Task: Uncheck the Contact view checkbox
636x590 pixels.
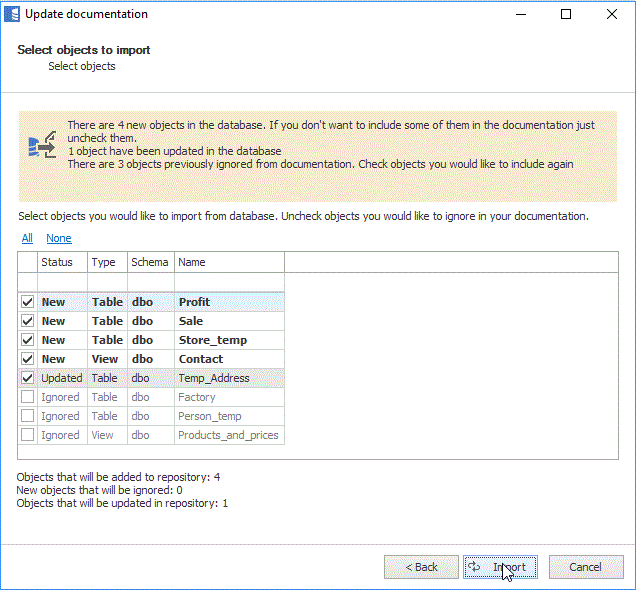Action: pyautogui.click(x=27, y=359)
